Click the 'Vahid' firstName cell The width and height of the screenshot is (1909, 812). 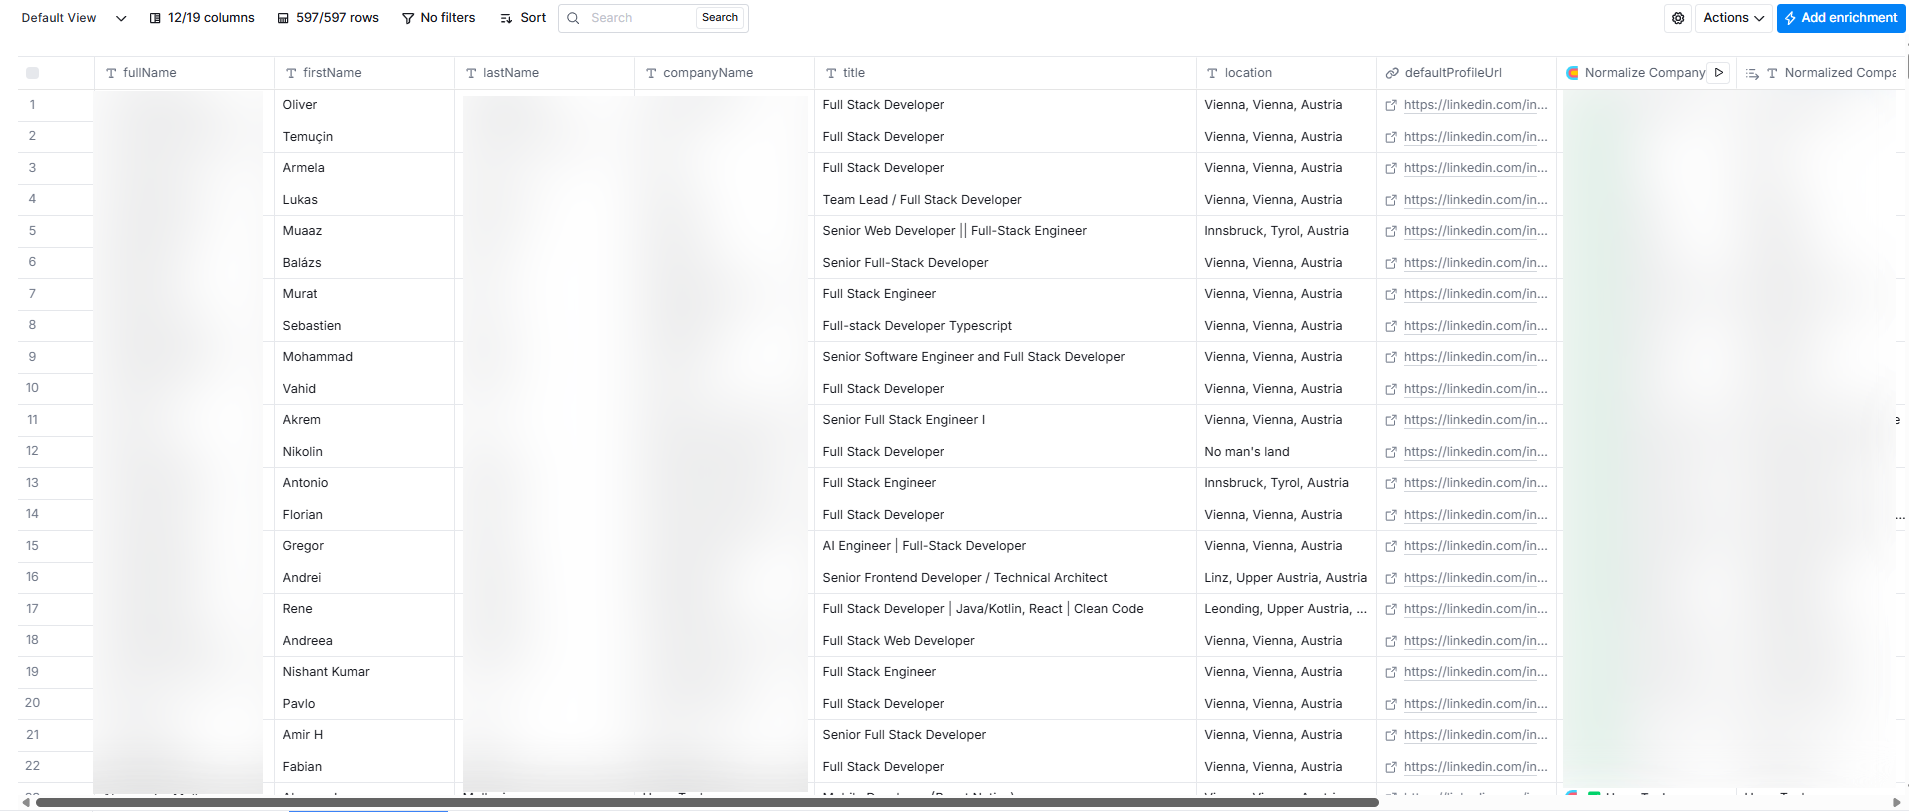pos(364,389)
